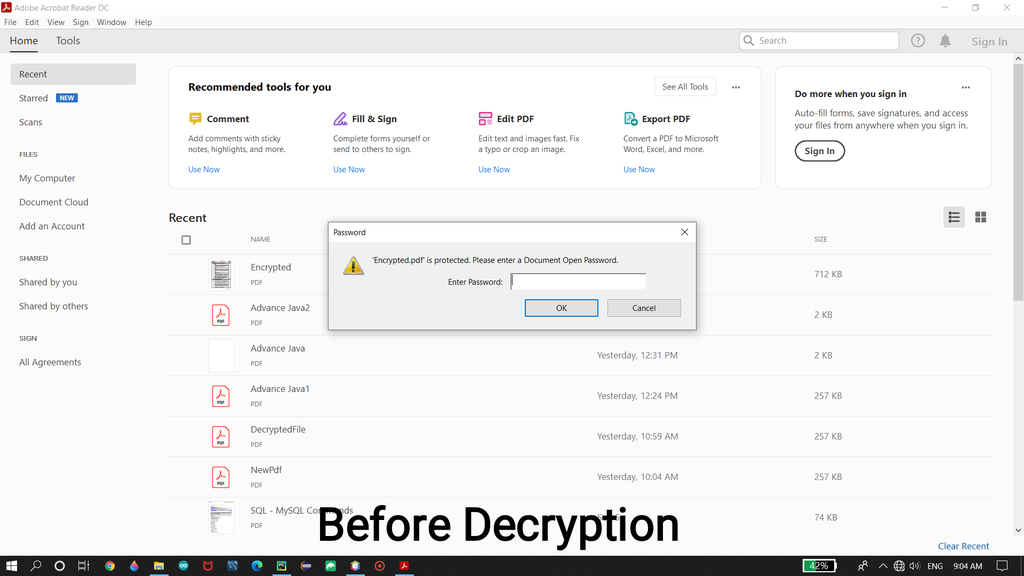The height and width of the screenshot is (576, 1024).
Task: Click the Encrypted file thumbnail
Action: click(x=221, y=274)
